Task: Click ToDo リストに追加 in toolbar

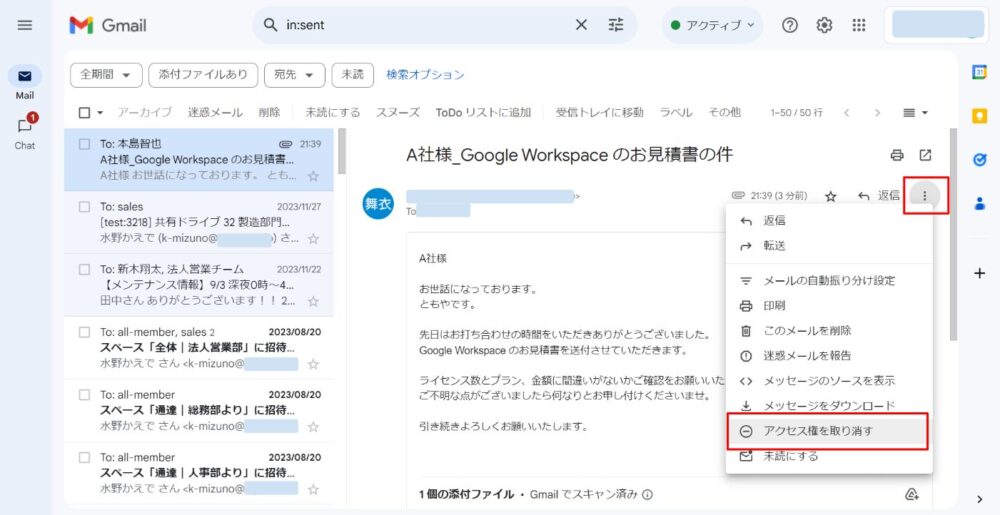Action: coord(483,113)
